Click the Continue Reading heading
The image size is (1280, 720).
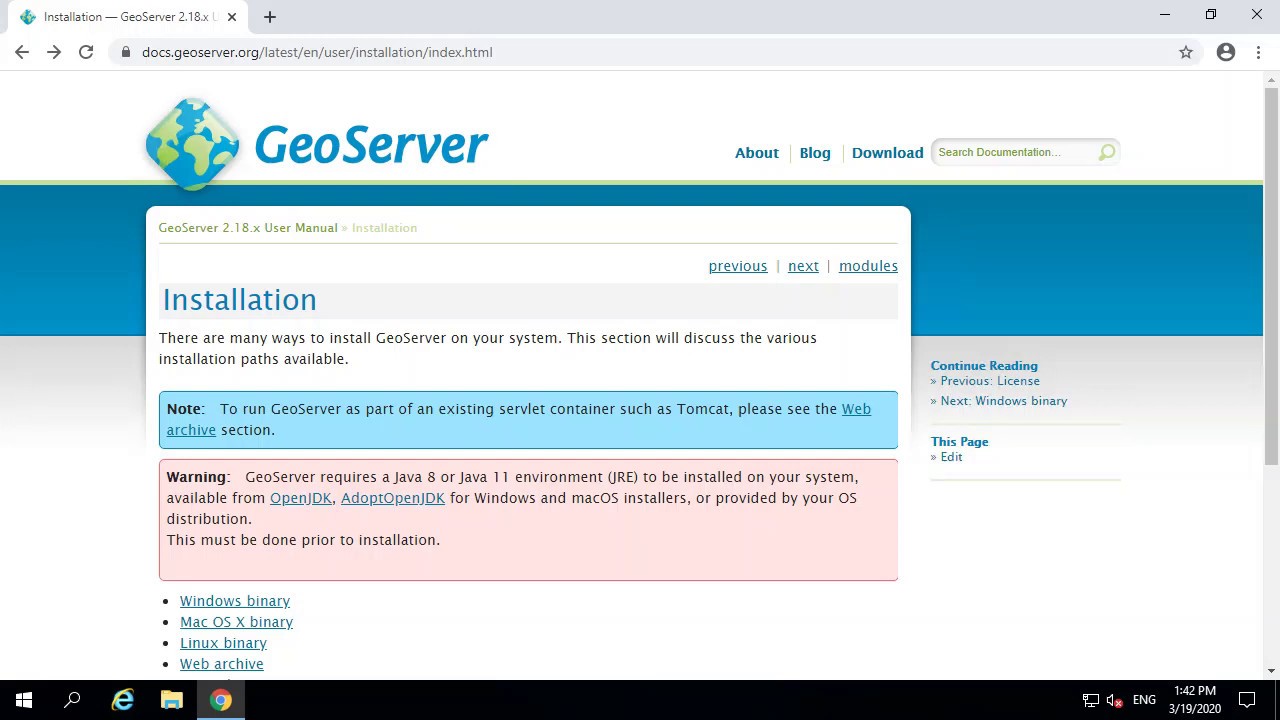984,366
